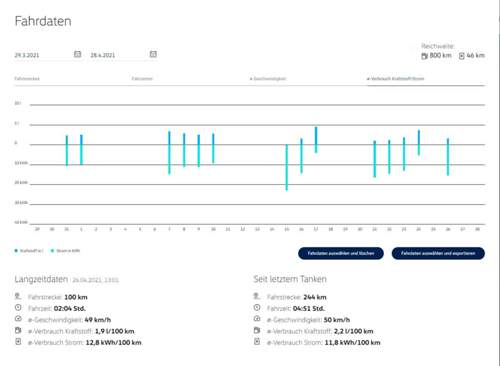The width and height of the screenshot is (500, 366).
Task: Click the Strom consumption icon under Langzeitdaten
Action: [18, 341]
